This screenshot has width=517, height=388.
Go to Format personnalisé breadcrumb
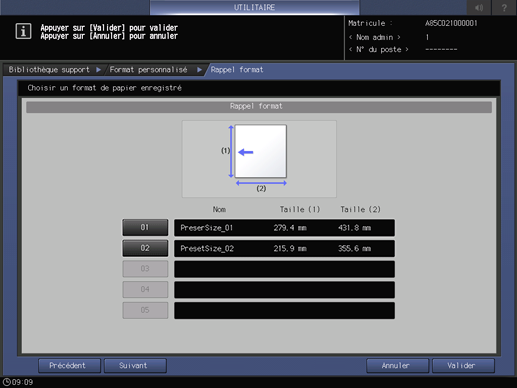(148, 70)
